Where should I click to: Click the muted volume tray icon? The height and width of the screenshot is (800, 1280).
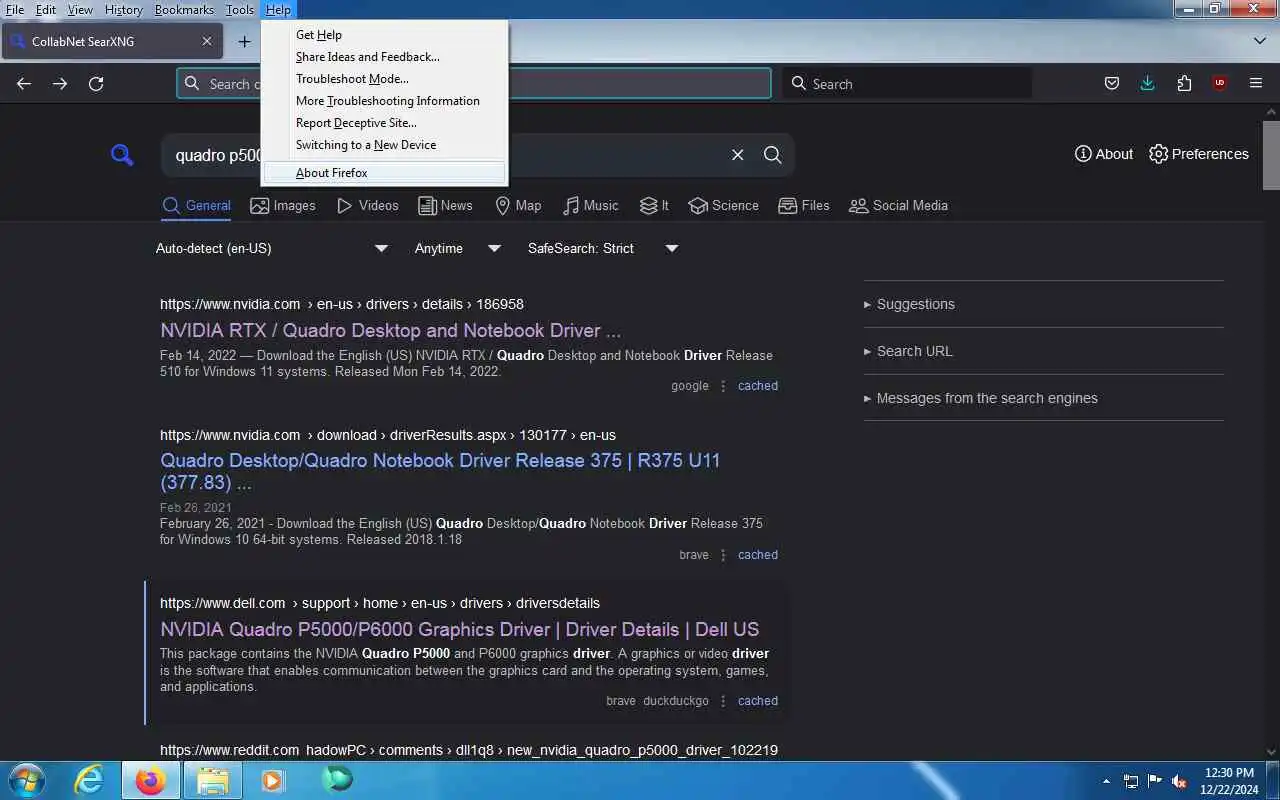(1179, 781)
